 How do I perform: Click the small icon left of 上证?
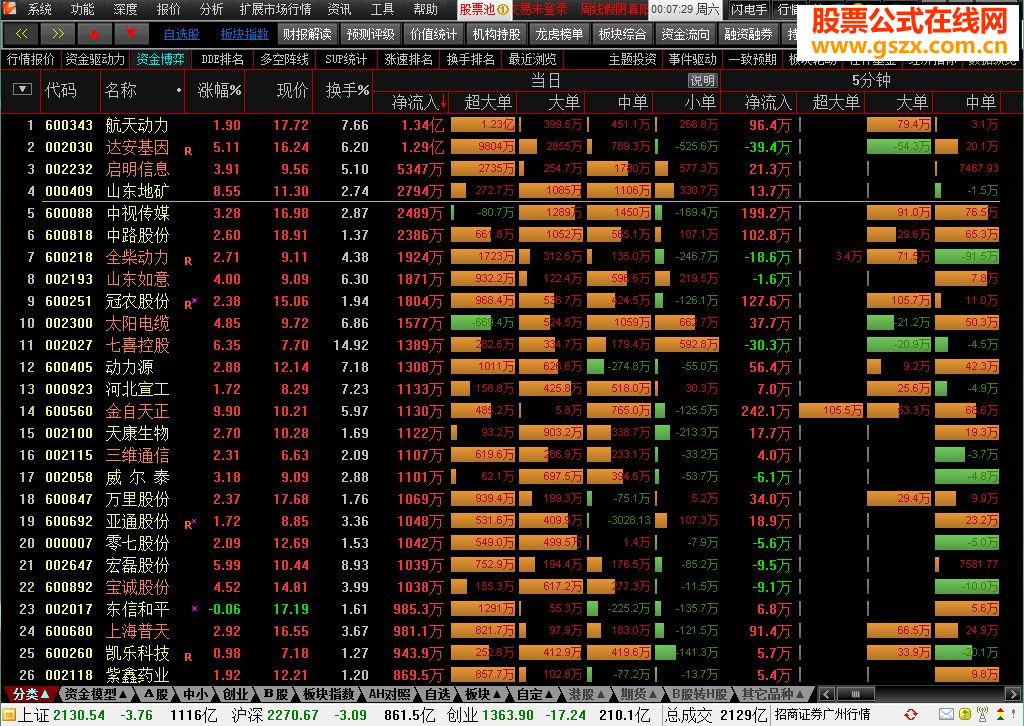coord(8,715)
